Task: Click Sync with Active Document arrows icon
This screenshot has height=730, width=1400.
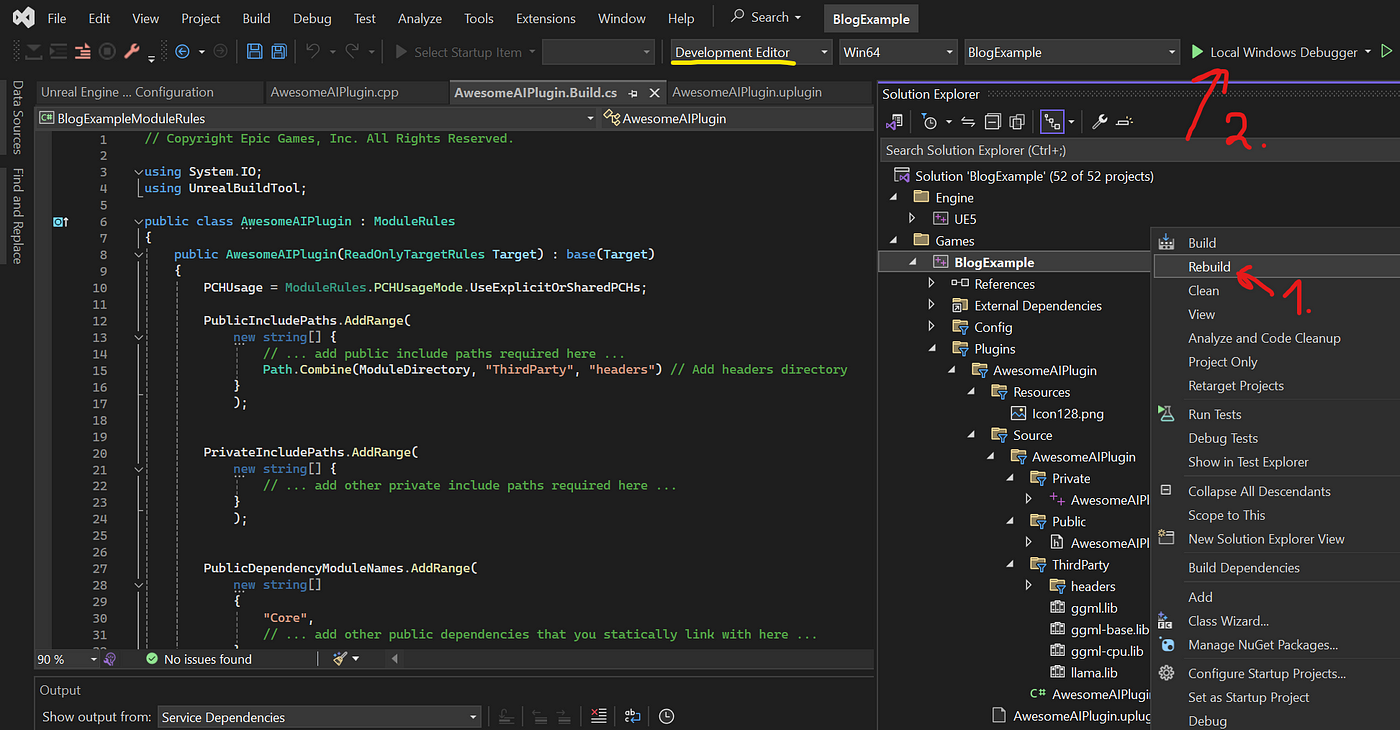Action: pyautogui.click(x=968, y=122)
